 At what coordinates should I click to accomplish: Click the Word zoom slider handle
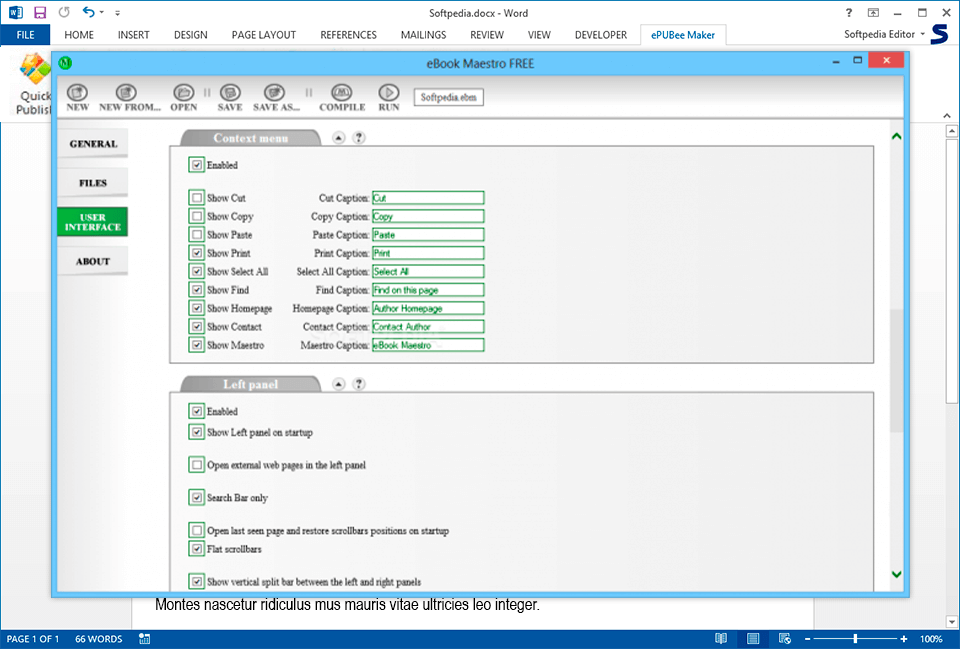click(855, 639)
